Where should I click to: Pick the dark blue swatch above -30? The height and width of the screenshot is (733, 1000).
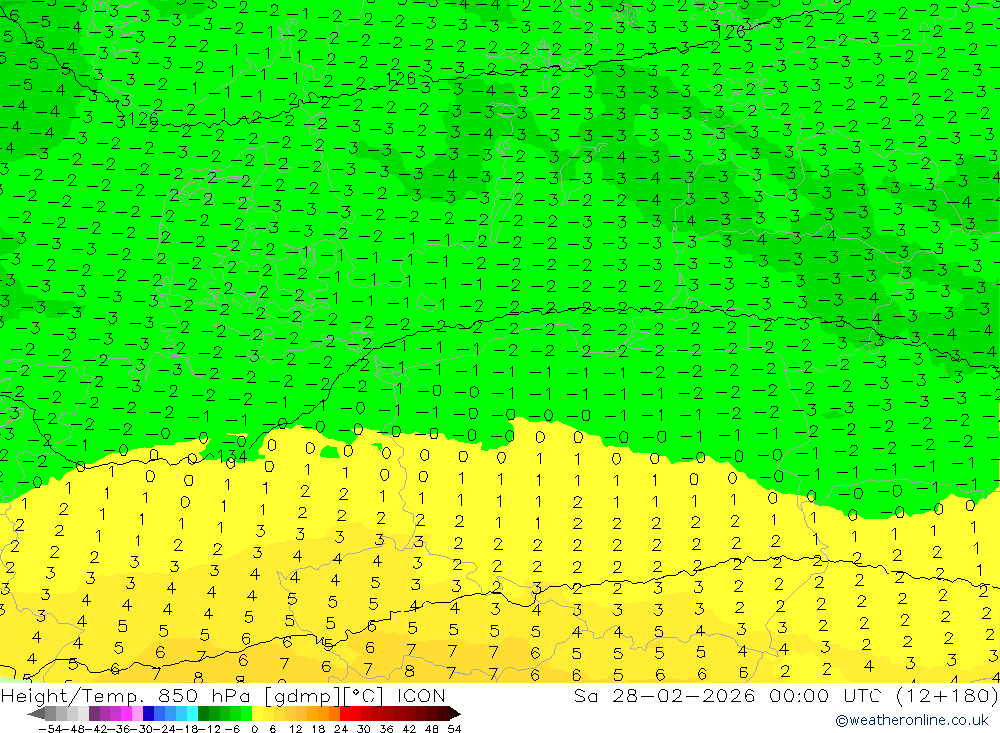coord(148,713)
